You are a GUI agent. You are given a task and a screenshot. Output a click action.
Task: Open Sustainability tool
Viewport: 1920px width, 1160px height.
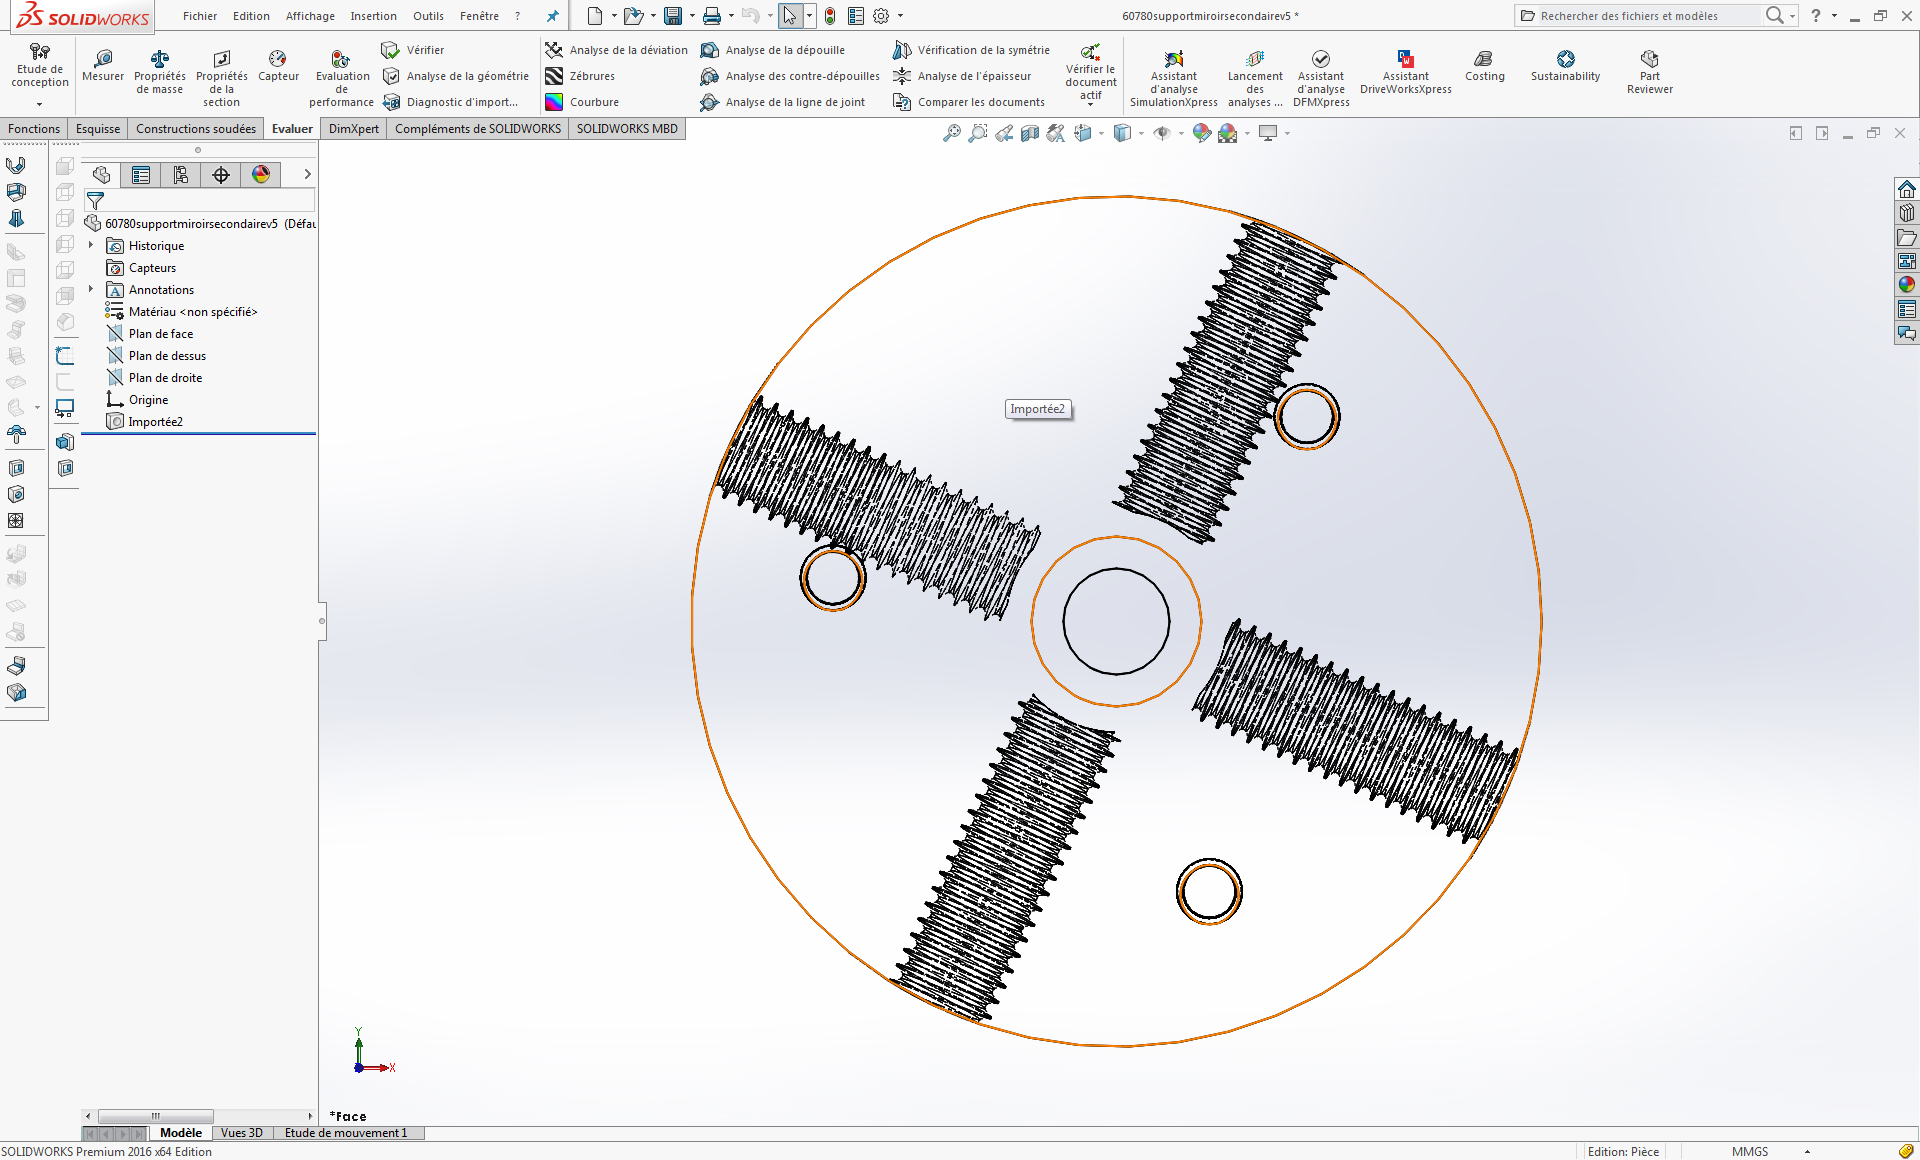1565,66
